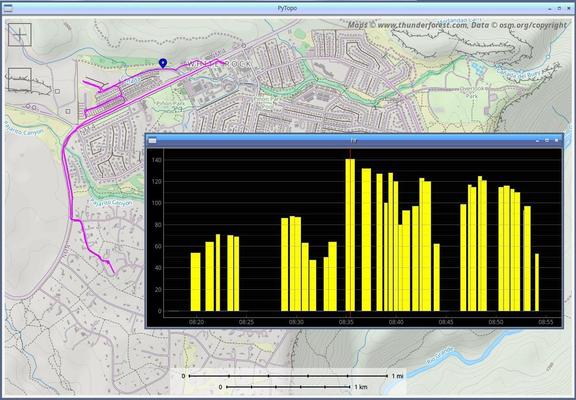Click the tallest bar with red marker line
The image size is (576, 400).
350,235
